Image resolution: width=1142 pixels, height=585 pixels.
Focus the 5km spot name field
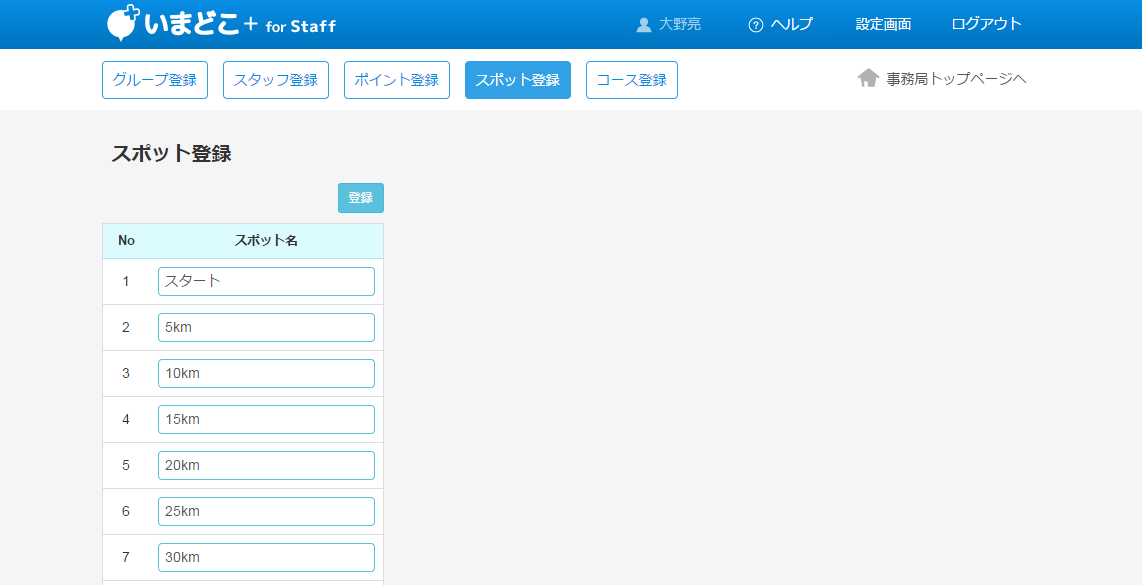tap(266, 327)
